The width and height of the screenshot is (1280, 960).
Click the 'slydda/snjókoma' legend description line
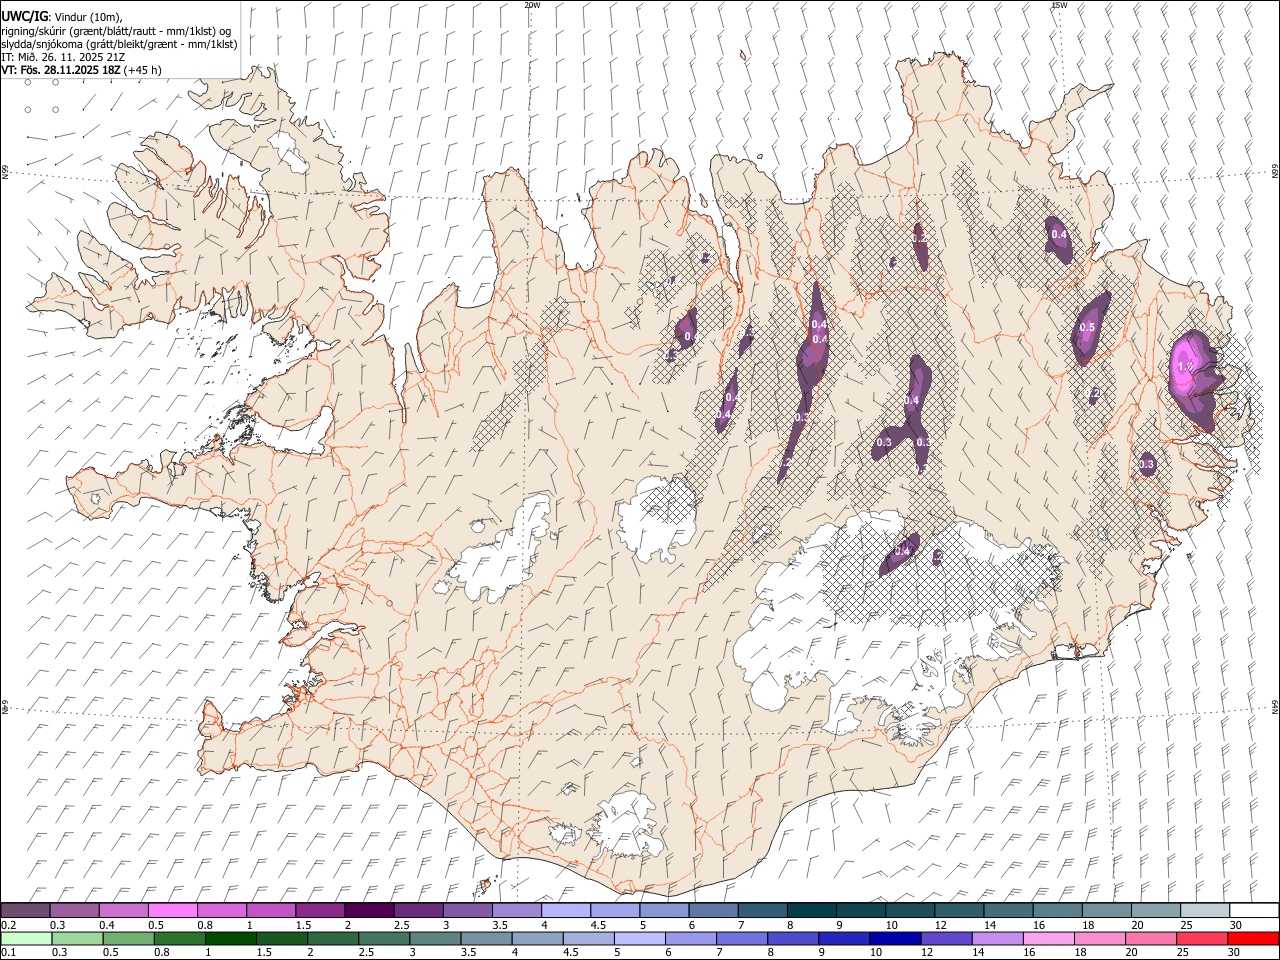[x=118, y=44]
